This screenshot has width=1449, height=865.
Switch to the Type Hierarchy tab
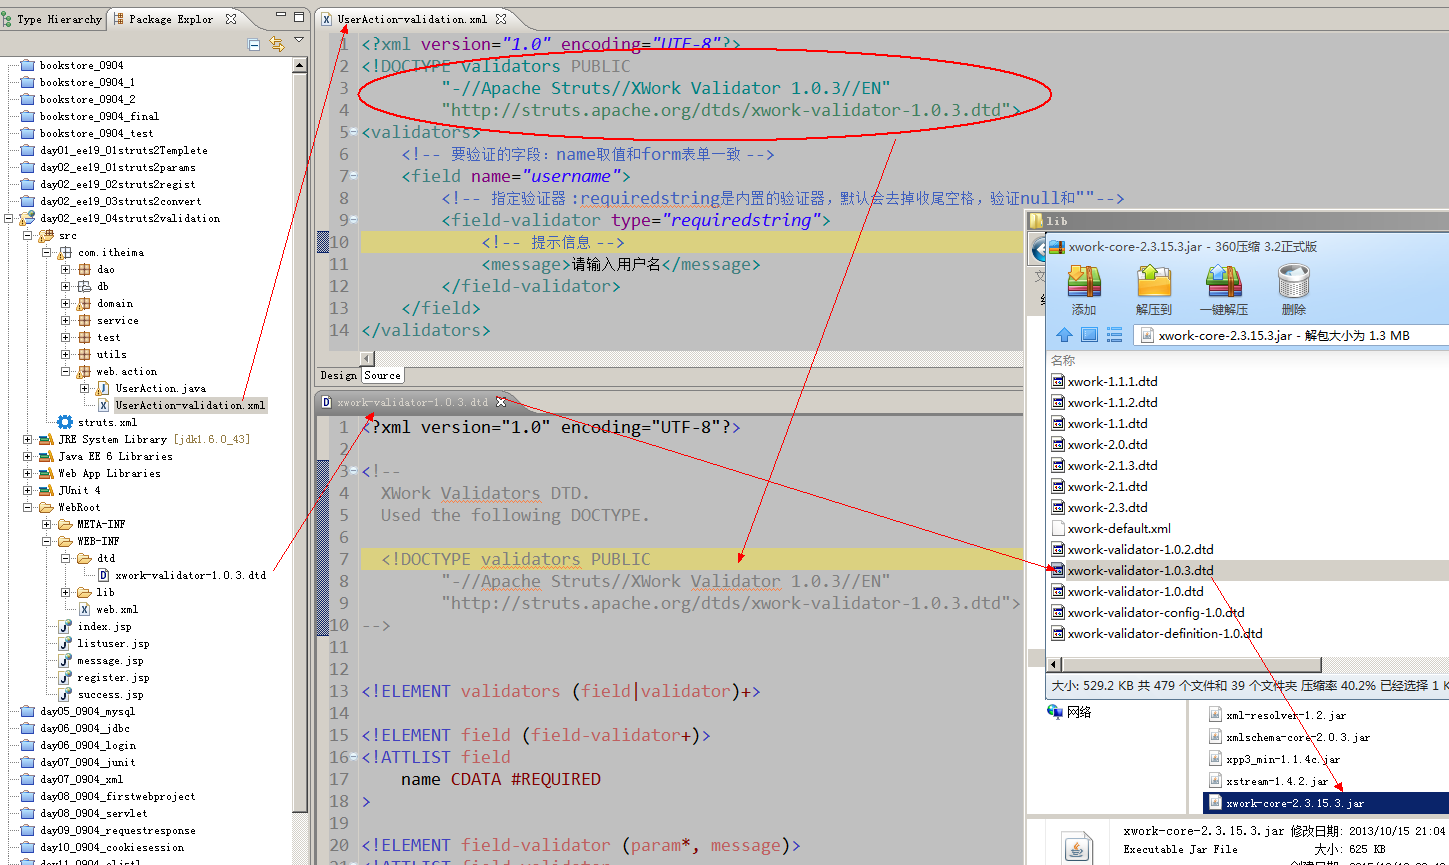click(53, 19)
